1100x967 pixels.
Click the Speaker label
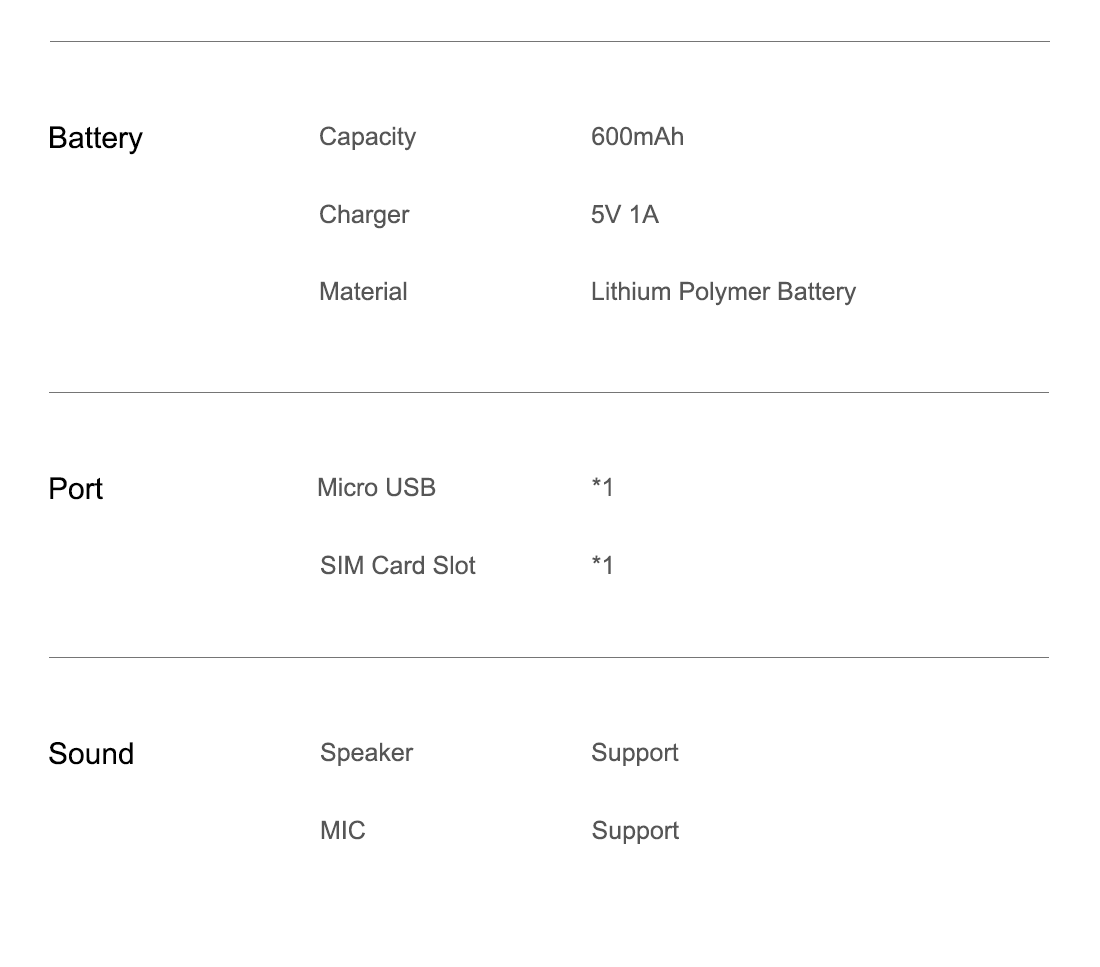point(366,753)
